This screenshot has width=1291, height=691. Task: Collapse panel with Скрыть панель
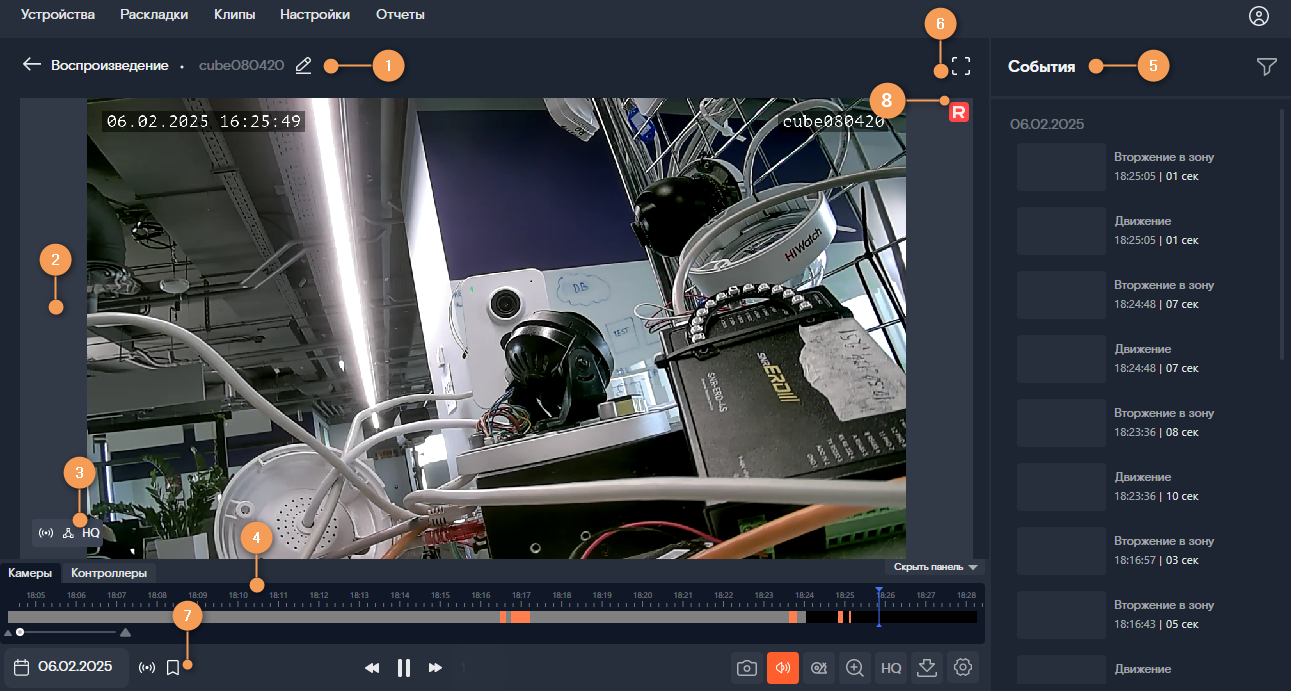pyautogui.click(x=934, y=567)
